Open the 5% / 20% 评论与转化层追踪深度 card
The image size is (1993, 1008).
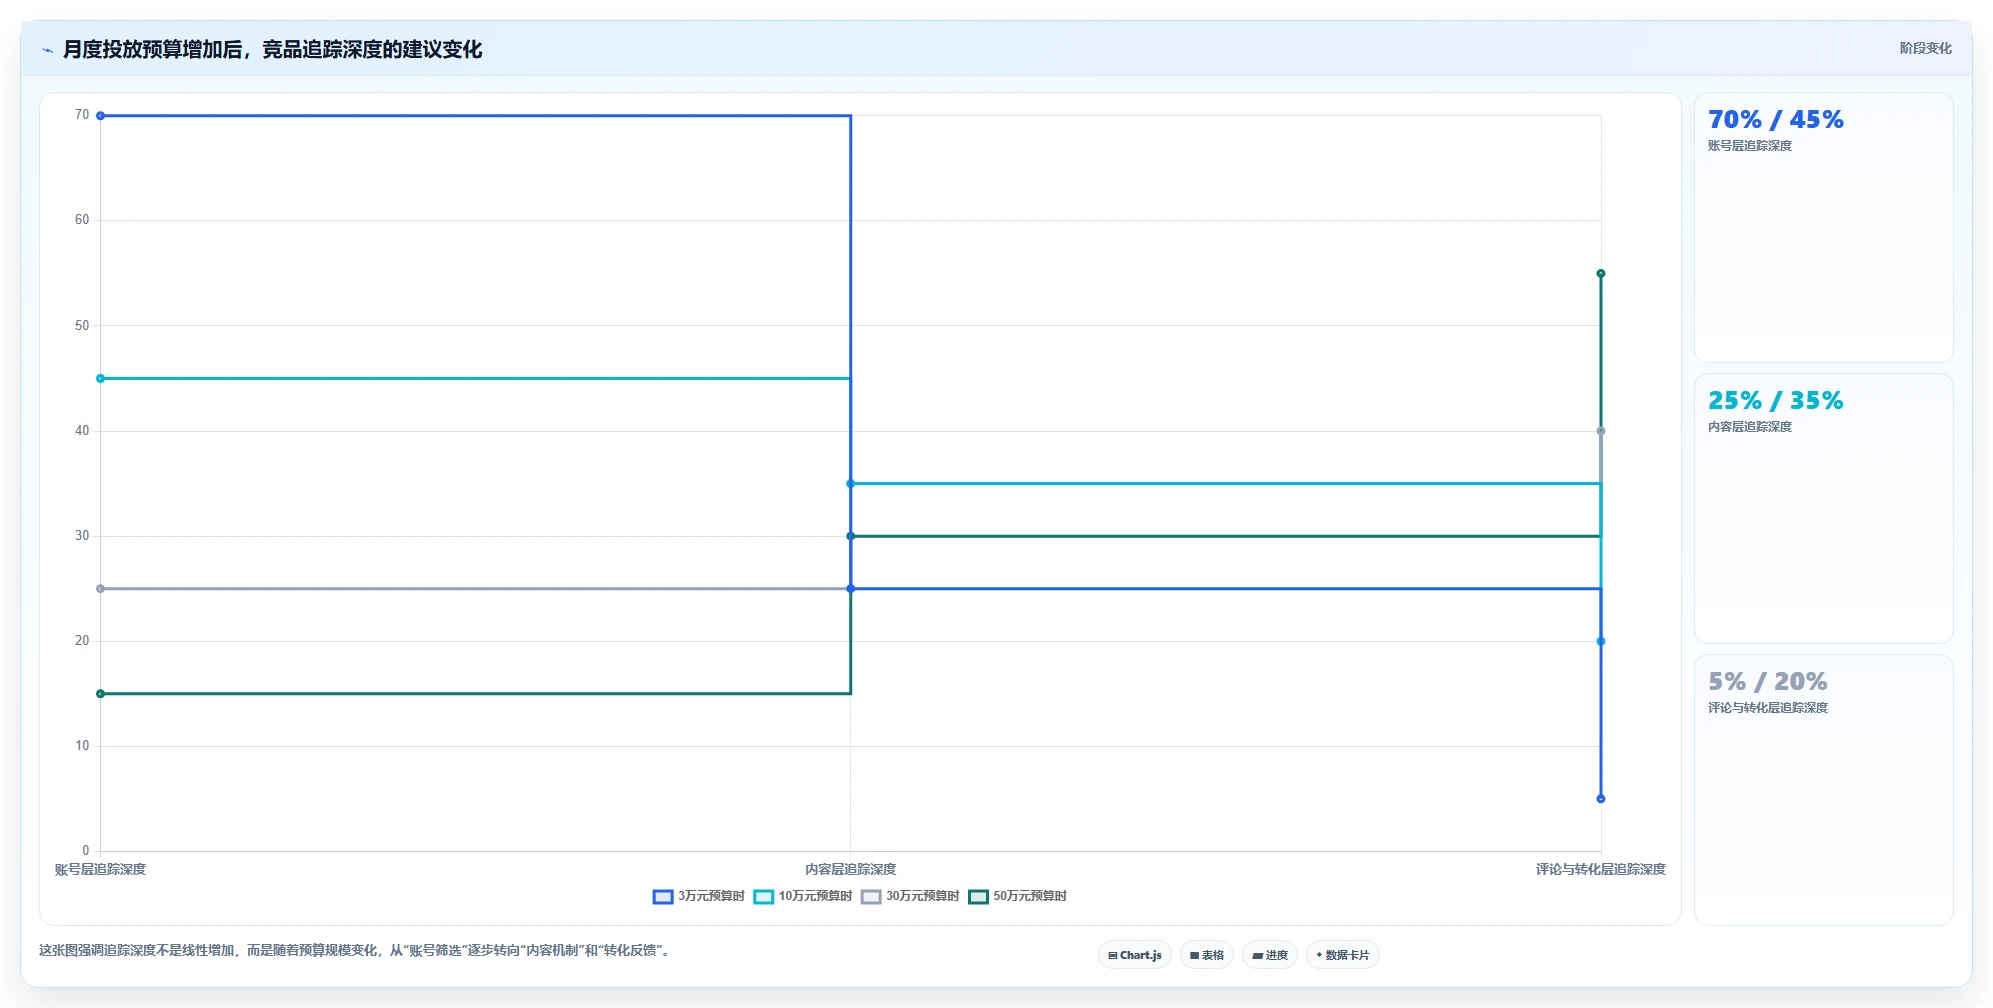click(1823, 790)
